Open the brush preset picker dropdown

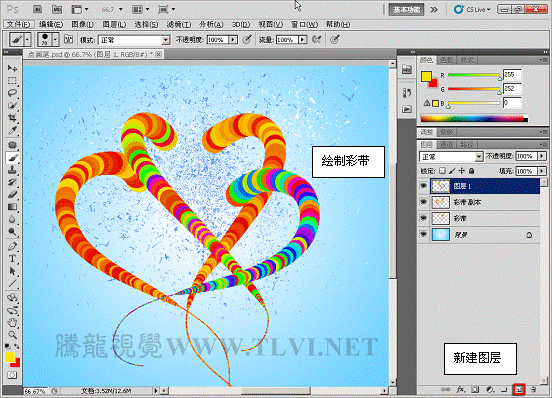pyautogui.click(x=55, y=39)
